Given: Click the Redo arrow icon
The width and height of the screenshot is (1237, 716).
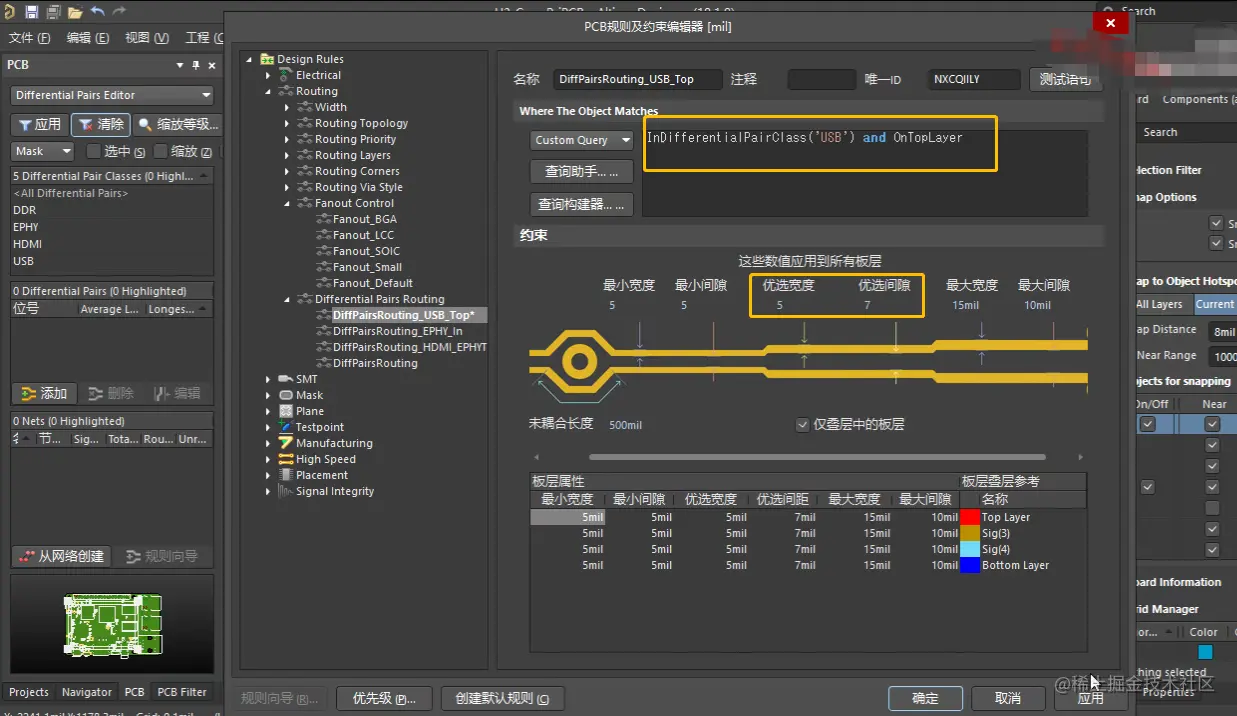Looking at the screenshot, I should pos(120,12).
